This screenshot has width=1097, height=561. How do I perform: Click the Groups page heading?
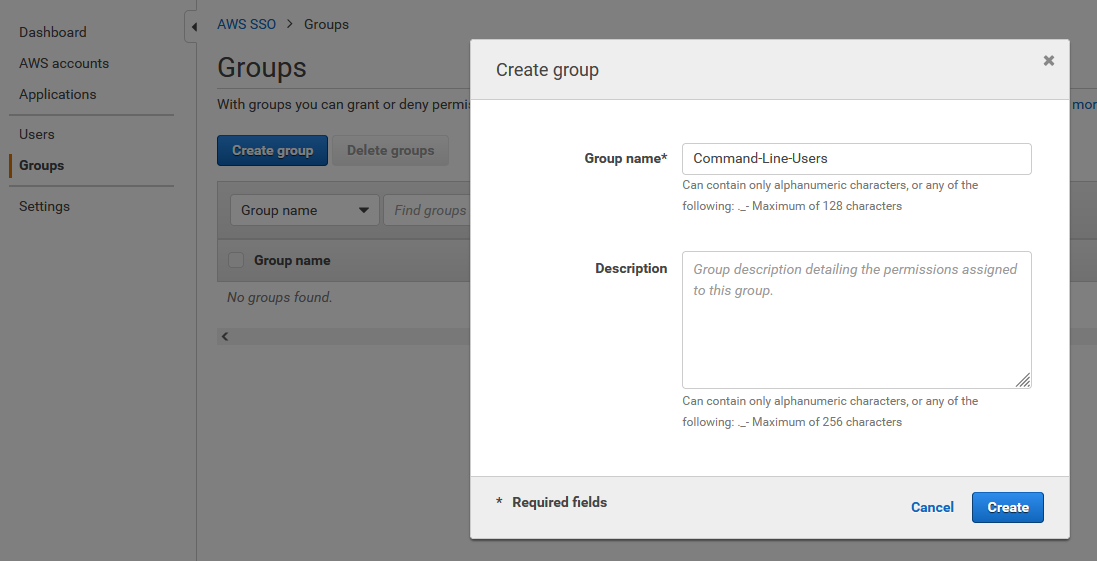(262, 68)
